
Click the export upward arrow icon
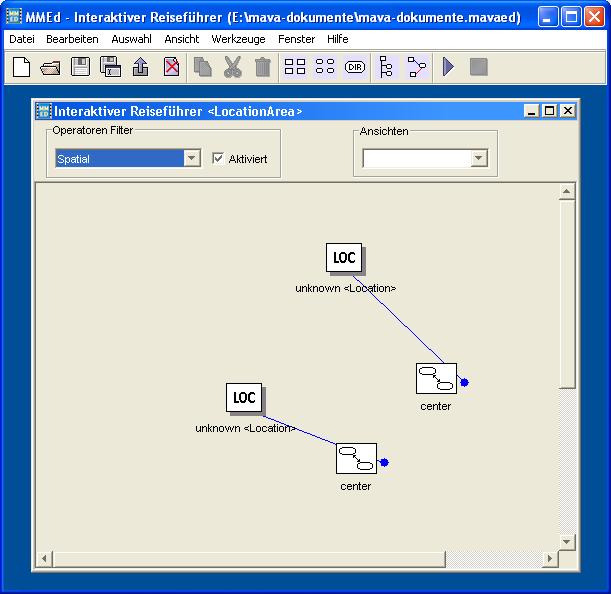141,67
